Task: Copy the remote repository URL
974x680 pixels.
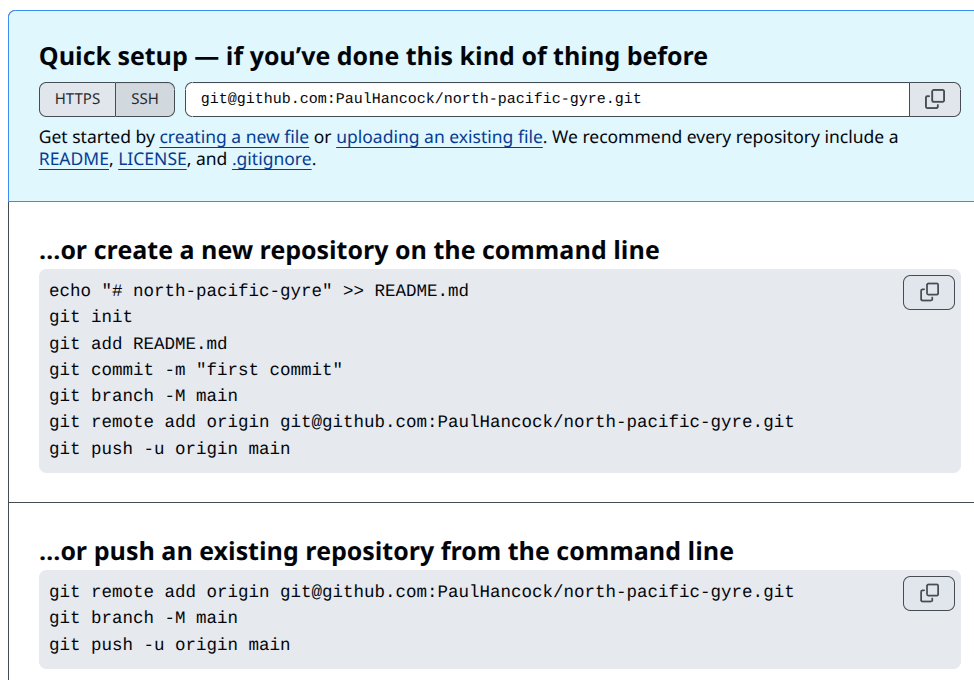Action: point(936,99)
